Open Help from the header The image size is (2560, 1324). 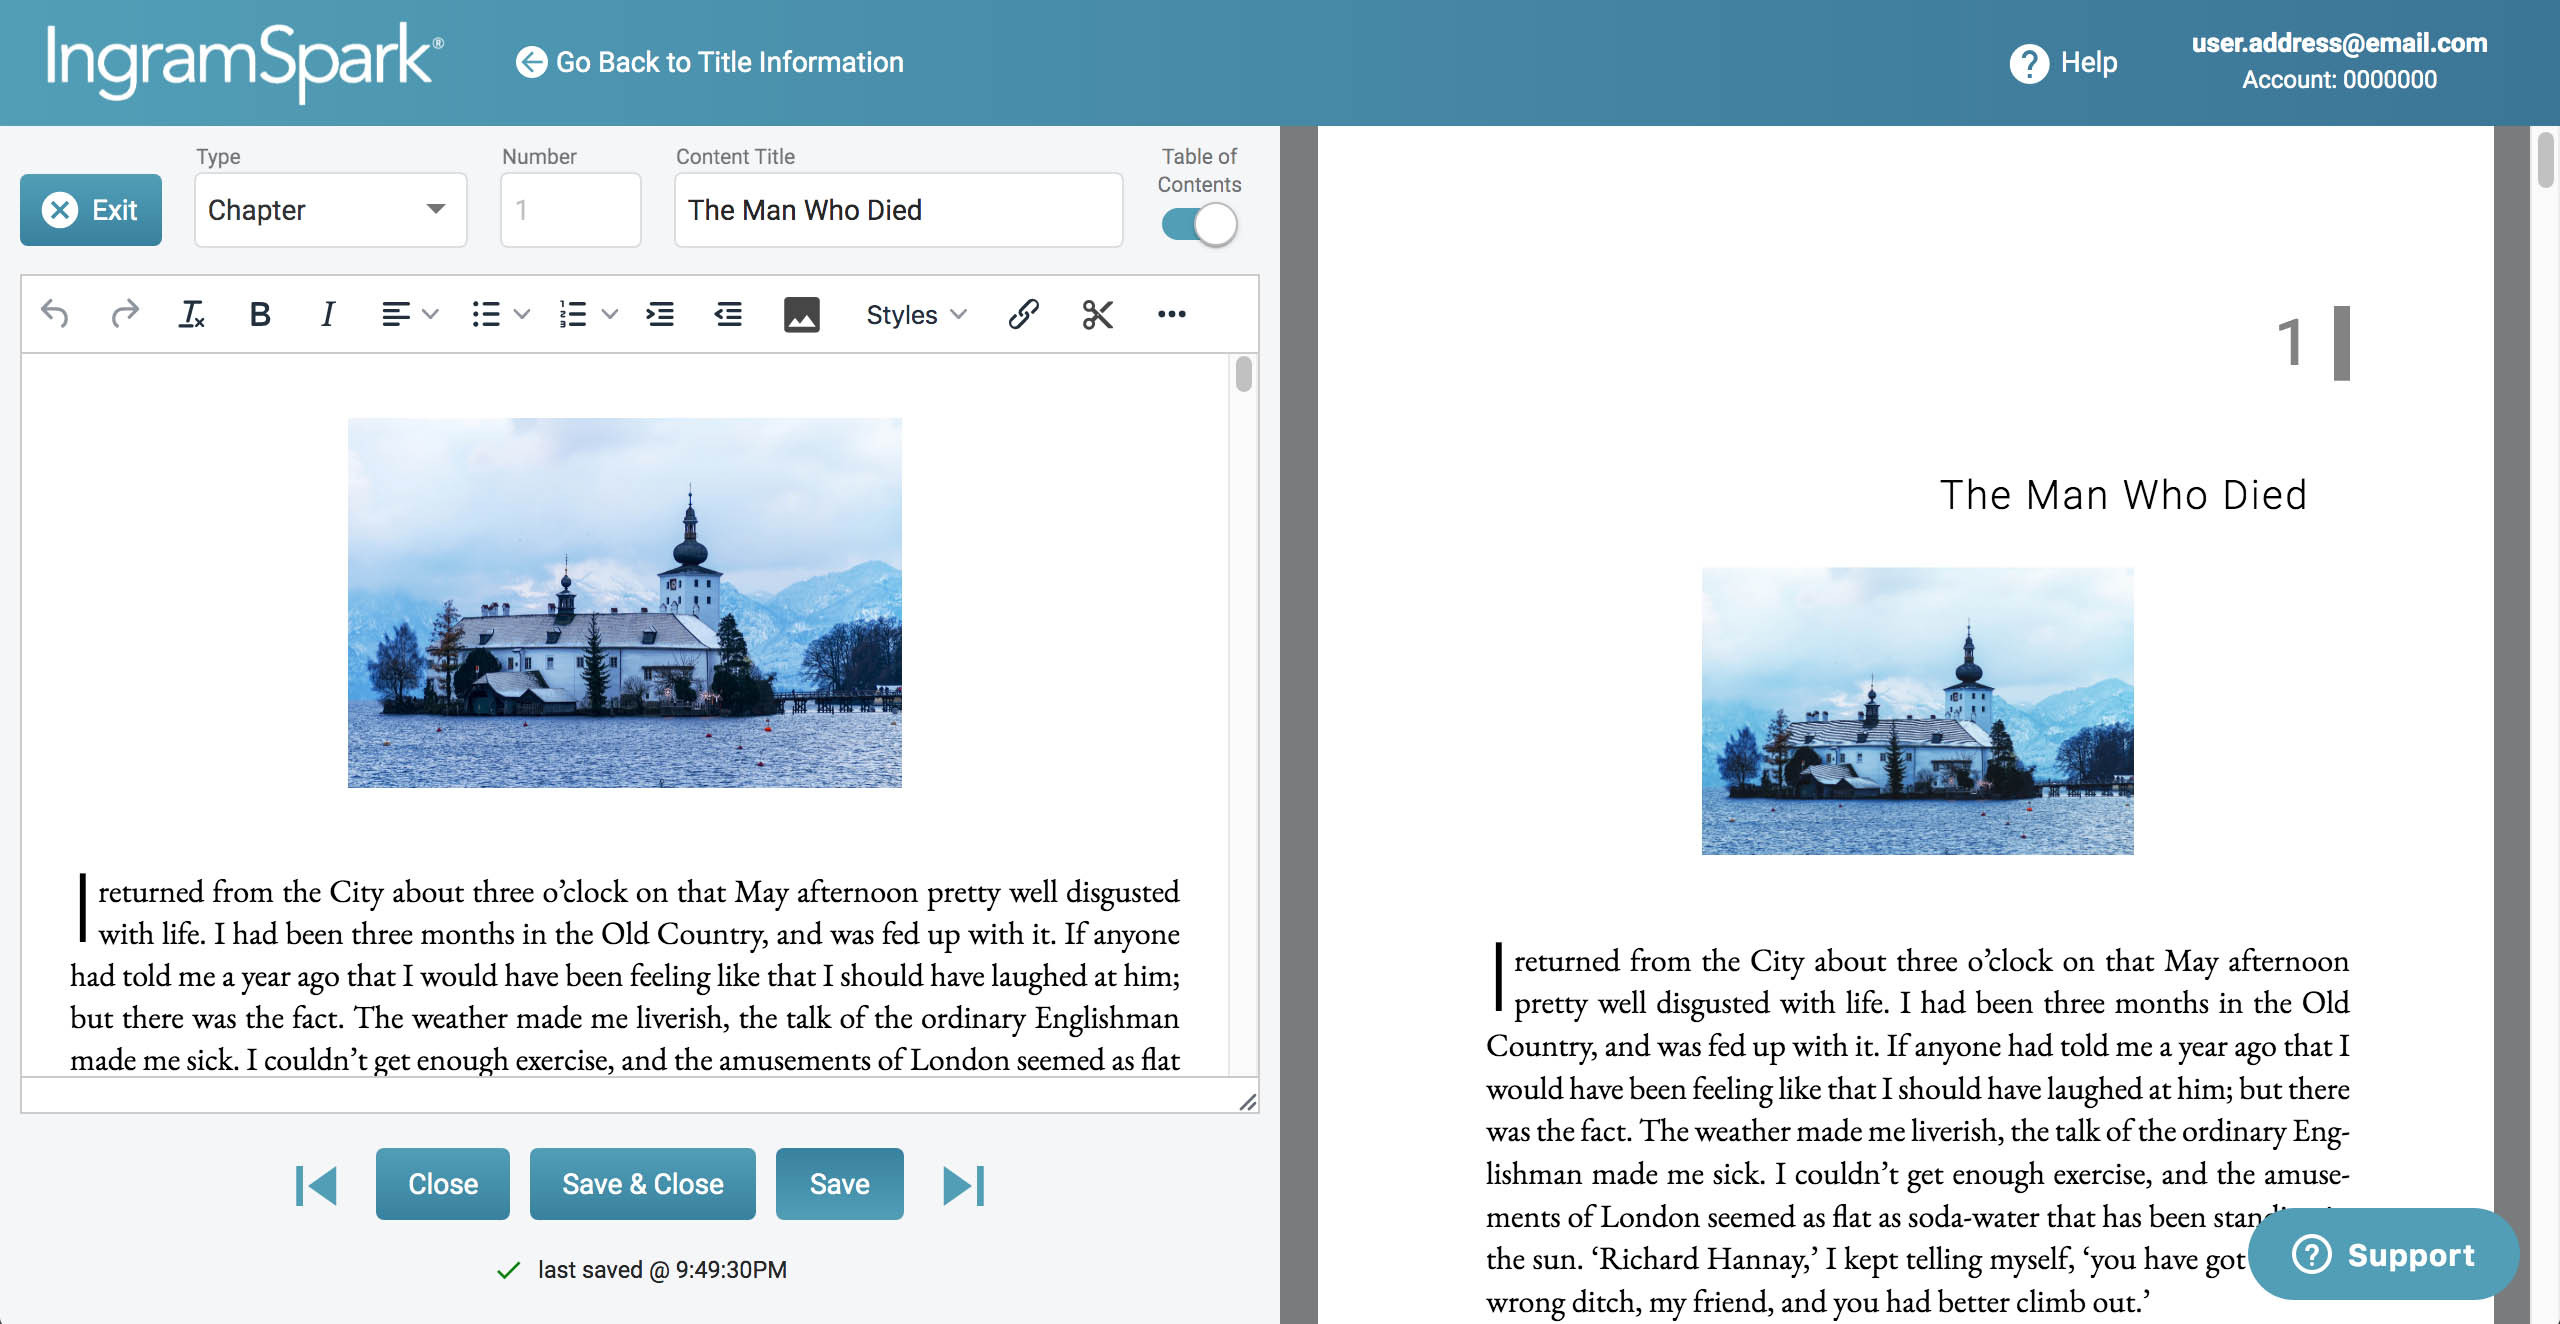pyautogui.click(x=2063, y=63)
